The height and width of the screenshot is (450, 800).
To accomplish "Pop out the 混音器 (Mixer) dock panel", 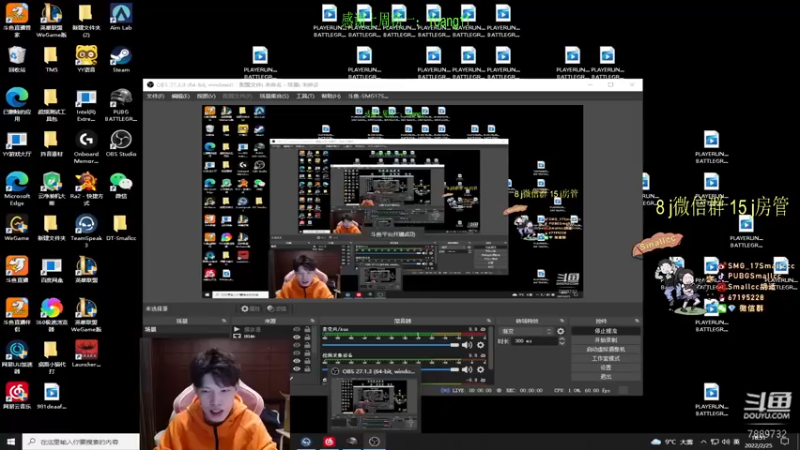I will click(x=489, y=321).
